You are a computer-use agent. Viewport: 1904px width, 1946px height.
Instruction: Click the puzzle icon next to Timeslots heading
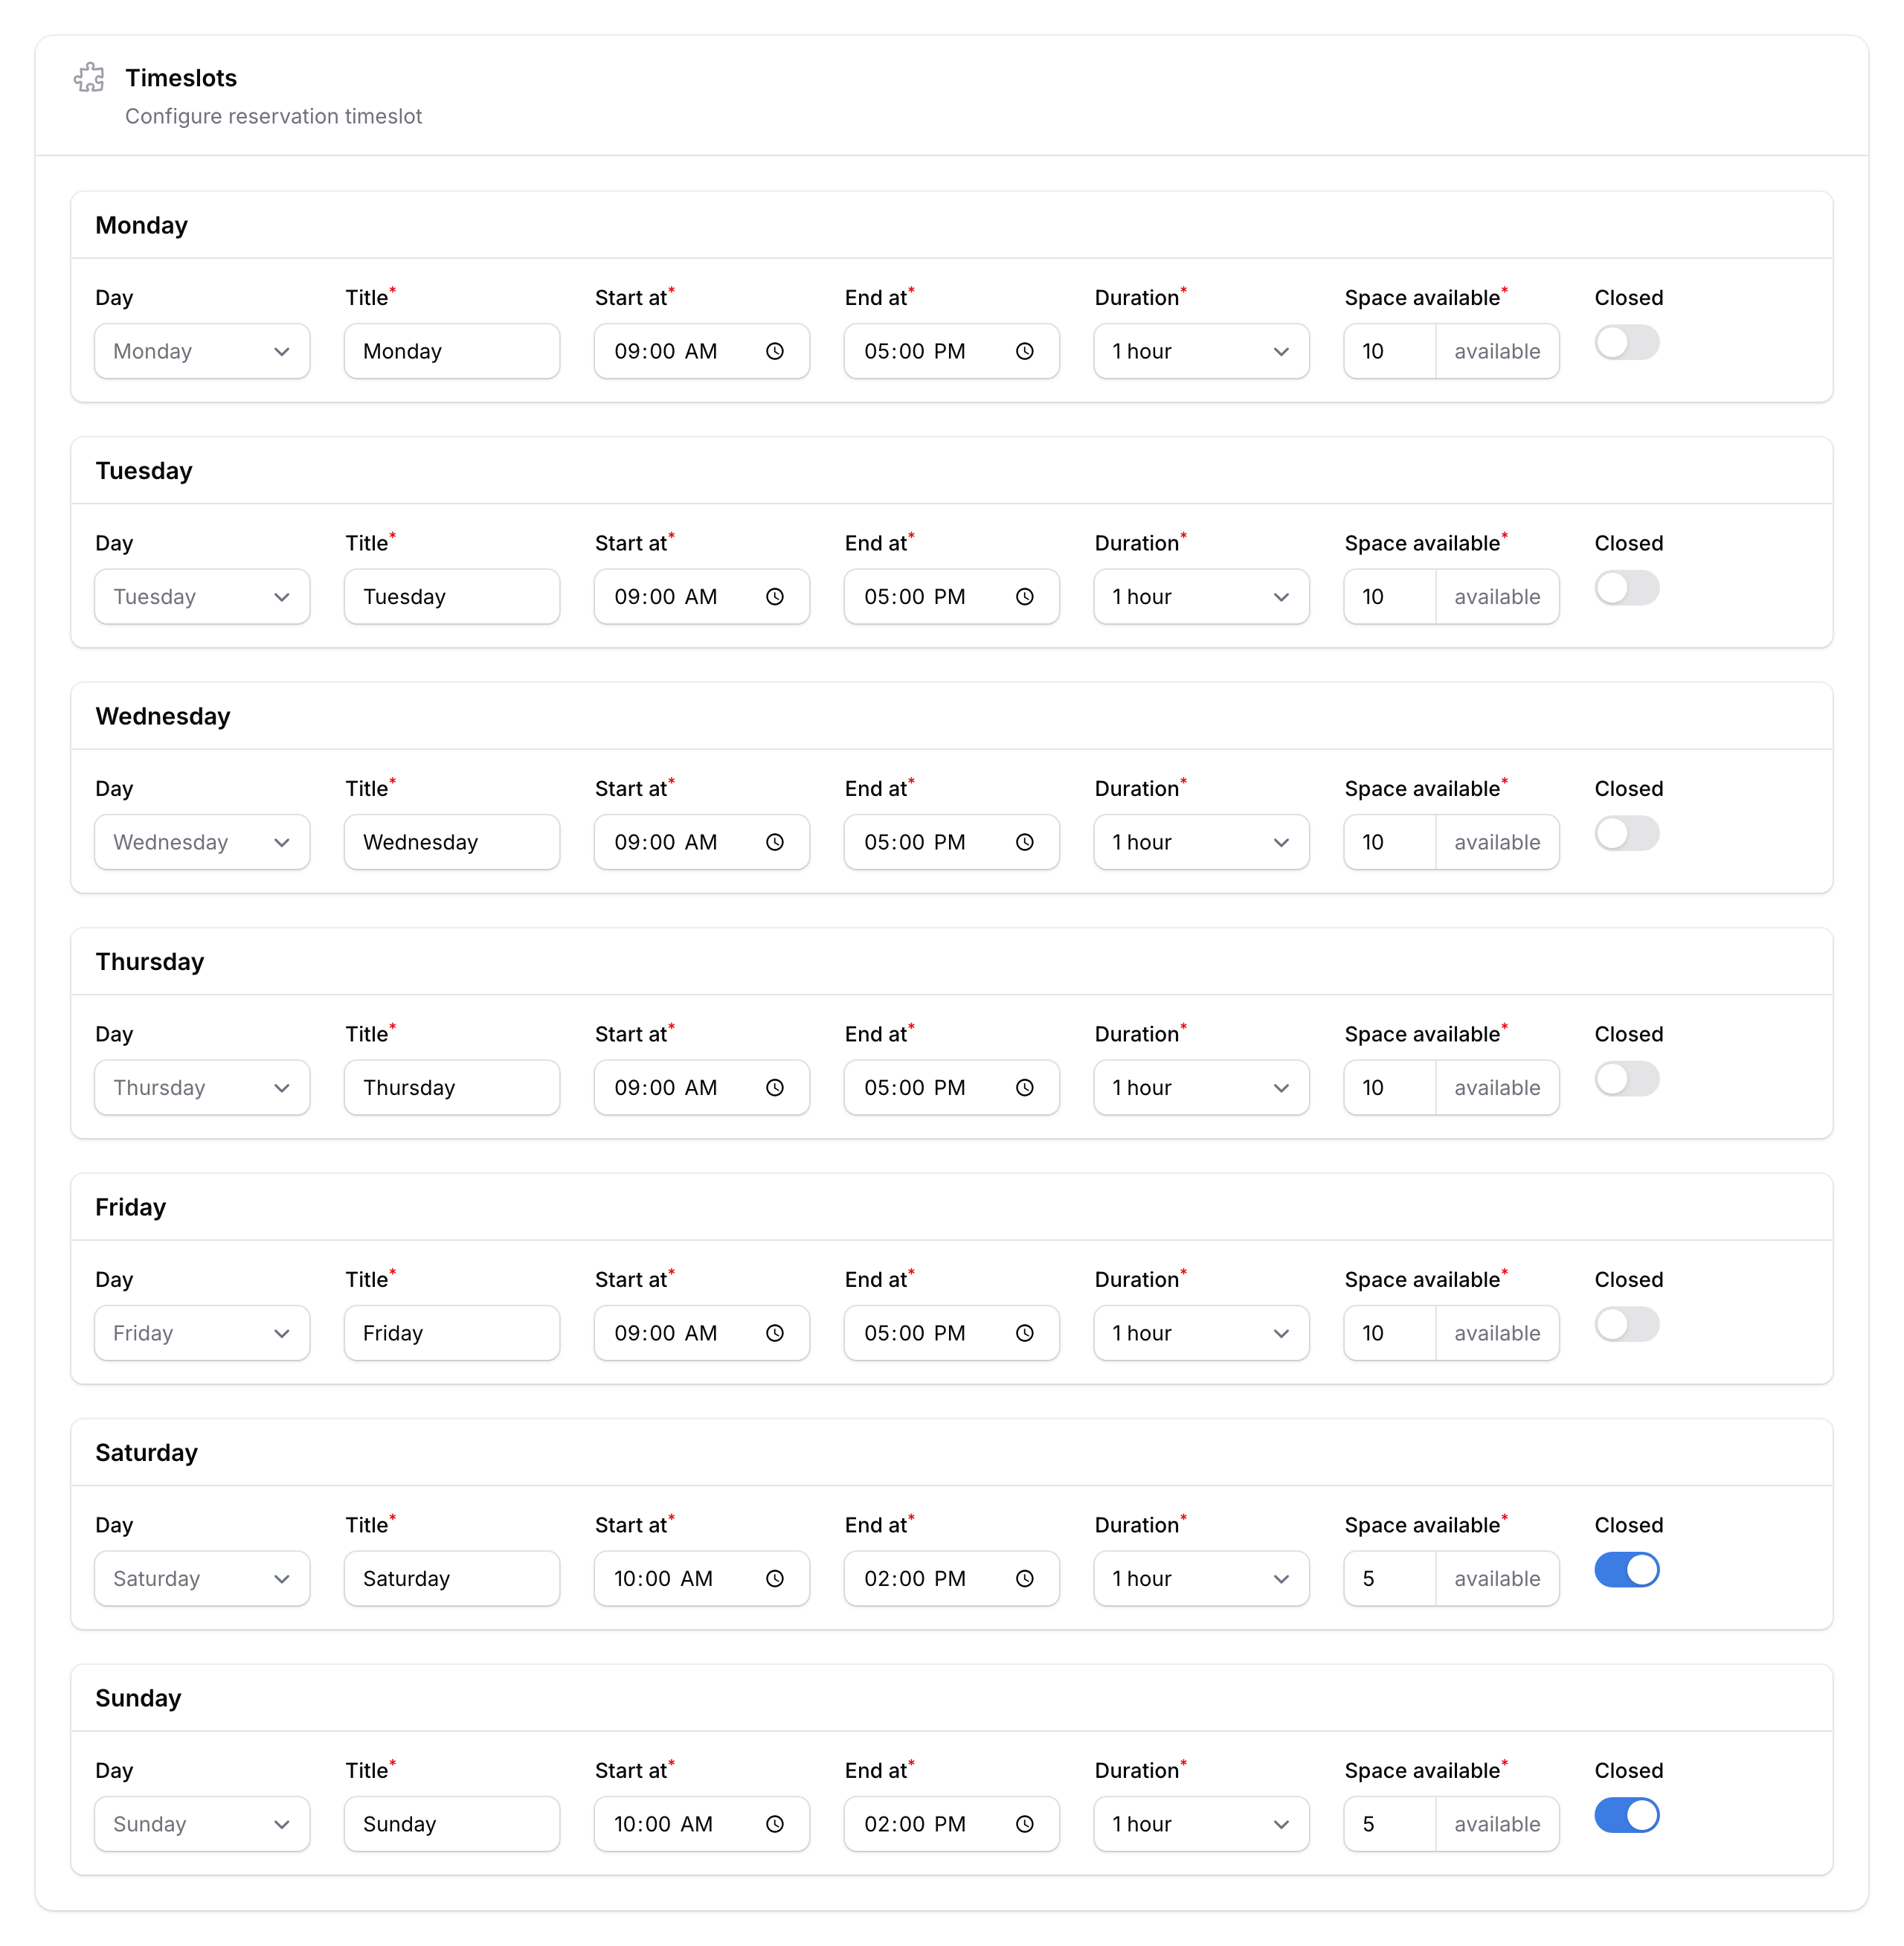89,77
